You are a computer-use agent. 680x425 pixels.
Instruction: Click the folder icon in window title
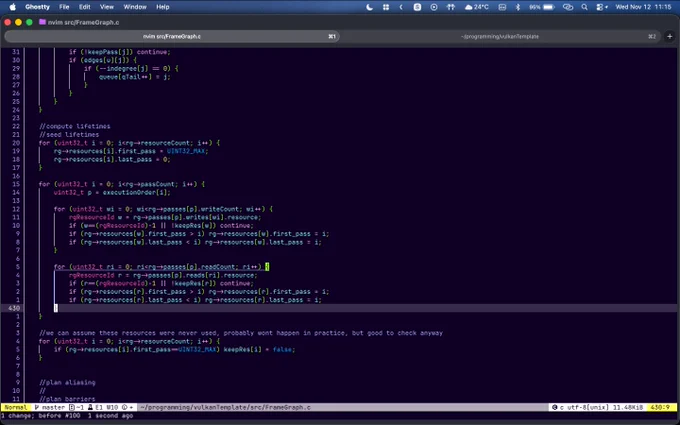pos(42,22)
